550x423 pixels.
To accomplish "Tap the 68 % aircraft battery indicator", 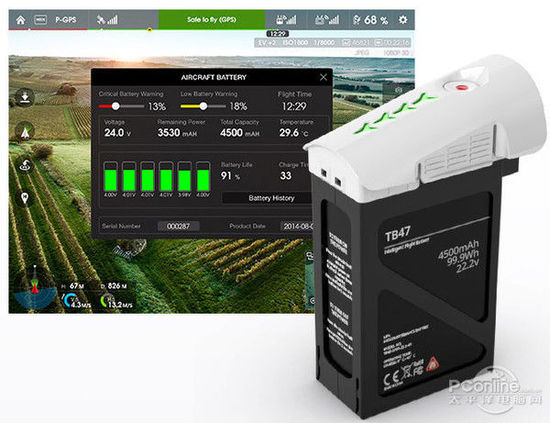I will tap(370, 20).
